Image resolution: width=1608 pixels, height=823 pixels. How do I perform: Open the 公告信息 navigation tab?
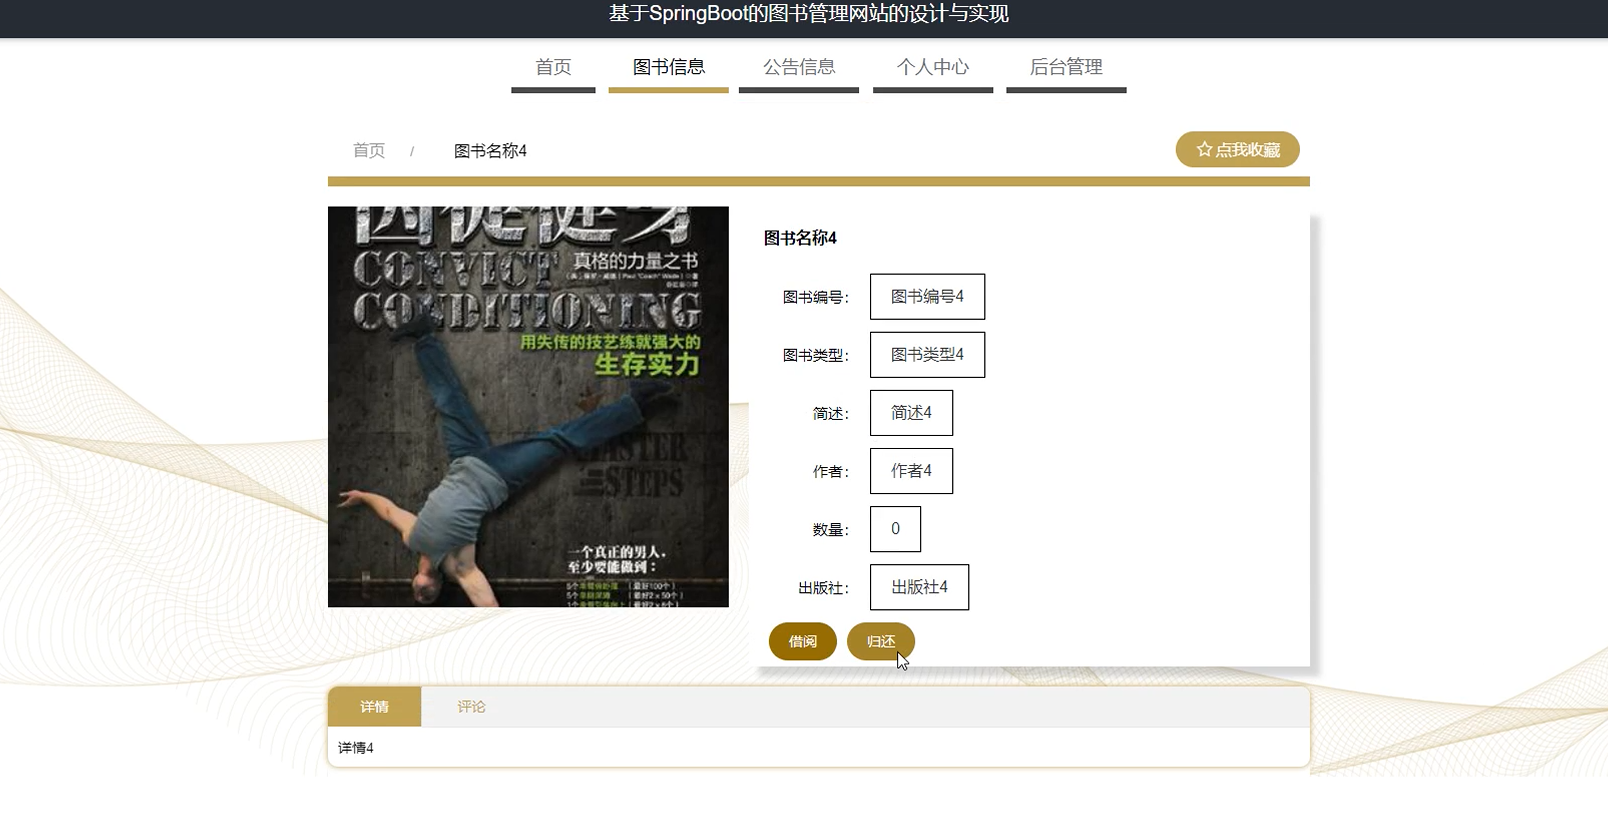coord(799,68)
